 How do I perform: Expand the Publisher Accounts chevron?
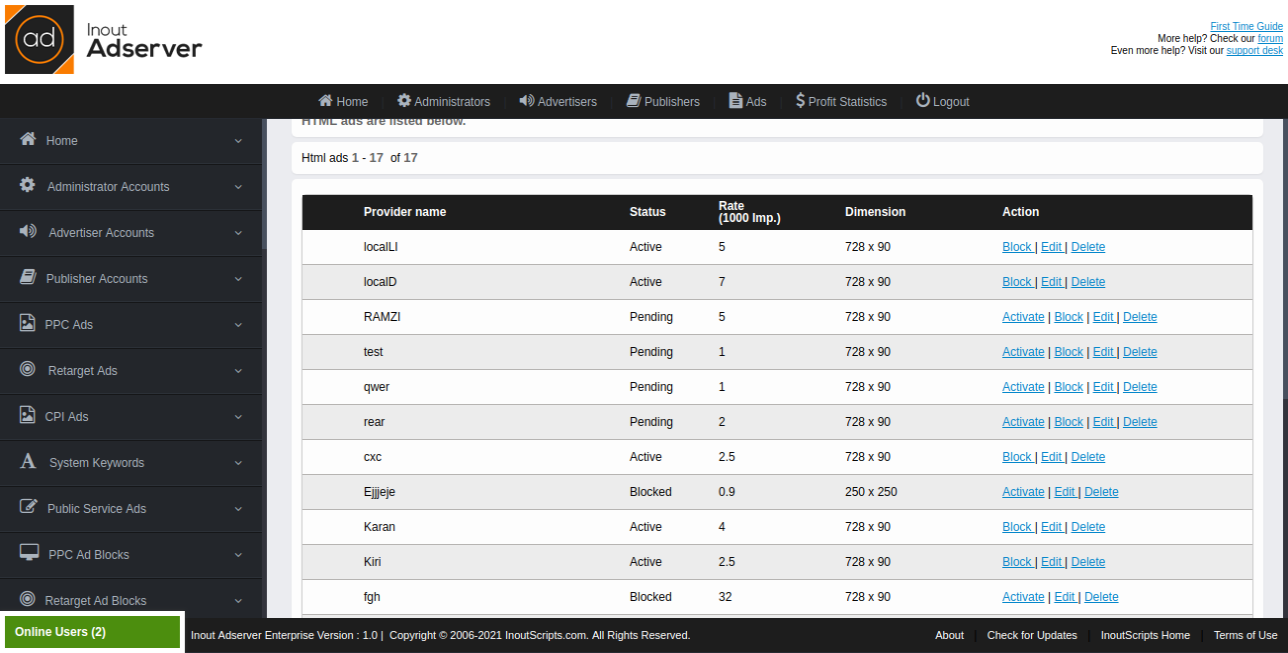pyautogui.click(x=238, y=279)
